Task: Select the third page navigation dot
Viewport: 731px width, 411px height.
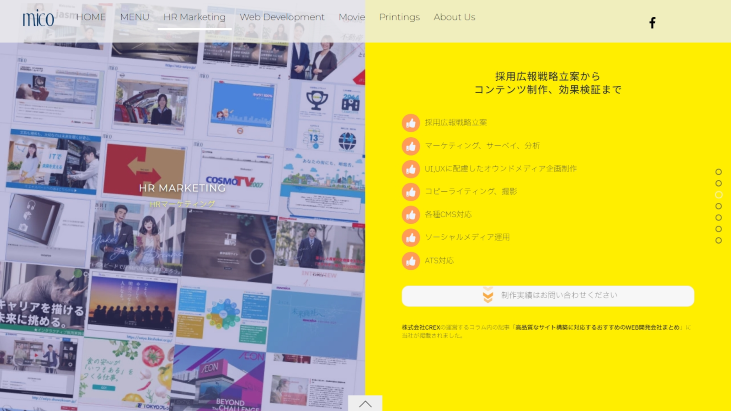Action: [x=718, y=195]
